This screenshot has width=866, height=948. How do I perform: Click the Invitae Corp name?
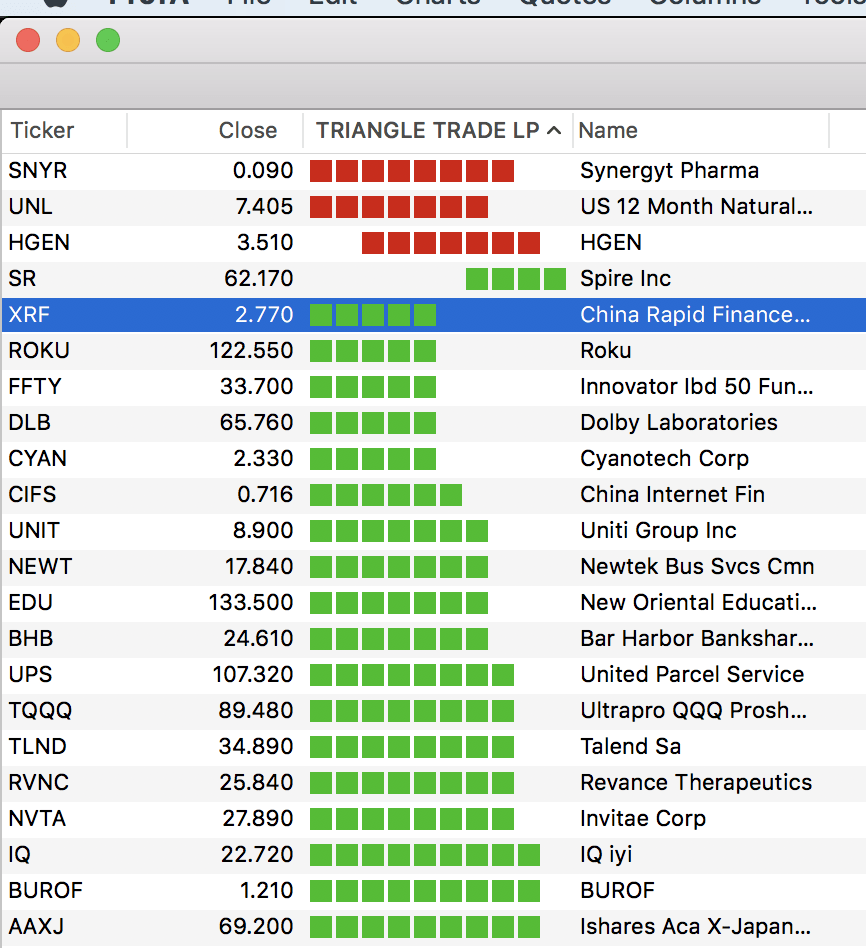pos(643,819)
